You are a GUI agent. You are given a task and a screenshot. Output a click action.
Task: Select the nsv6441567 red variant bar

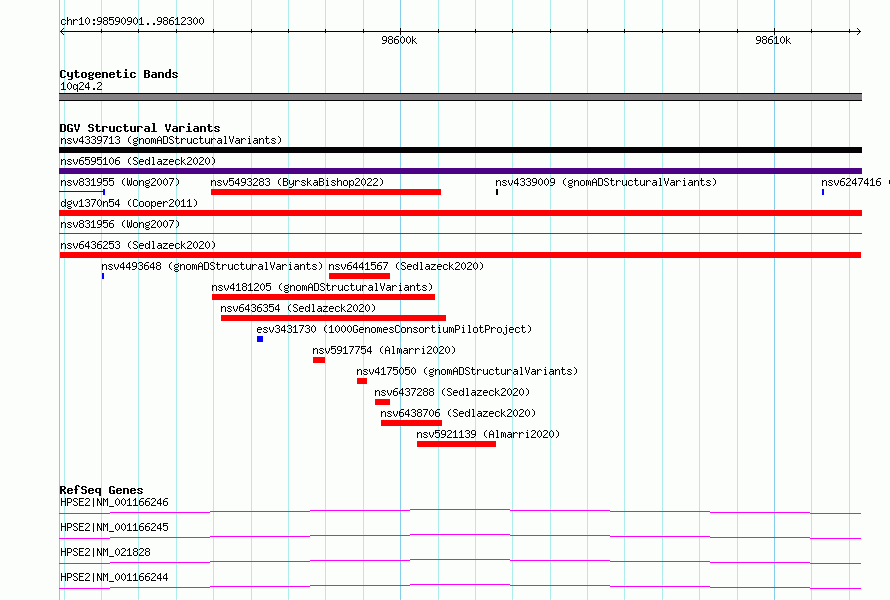point(359,276)
